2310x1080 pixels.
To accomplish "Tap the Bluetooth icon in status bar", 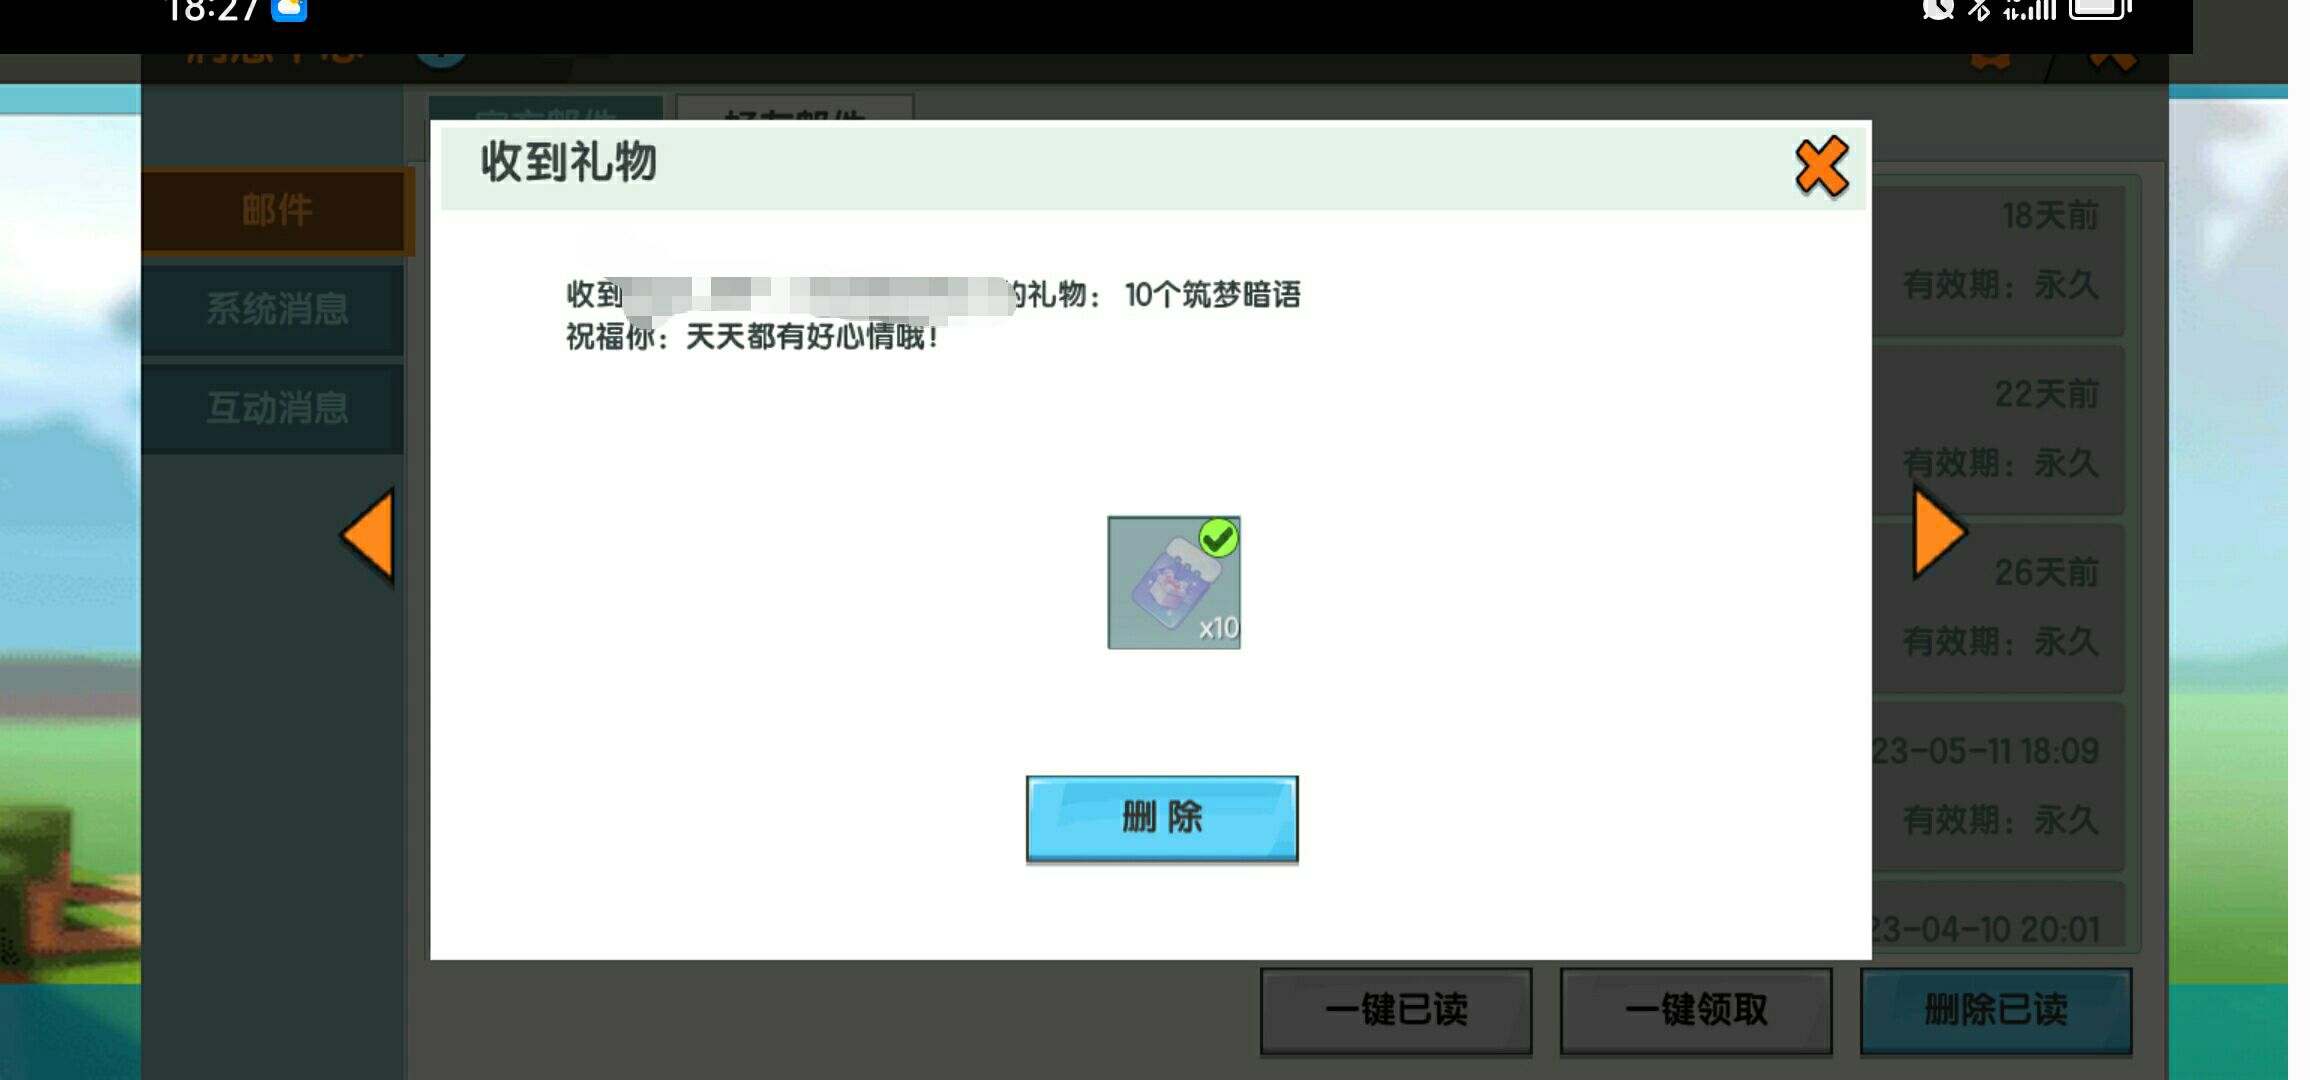I will [1979, 10].
